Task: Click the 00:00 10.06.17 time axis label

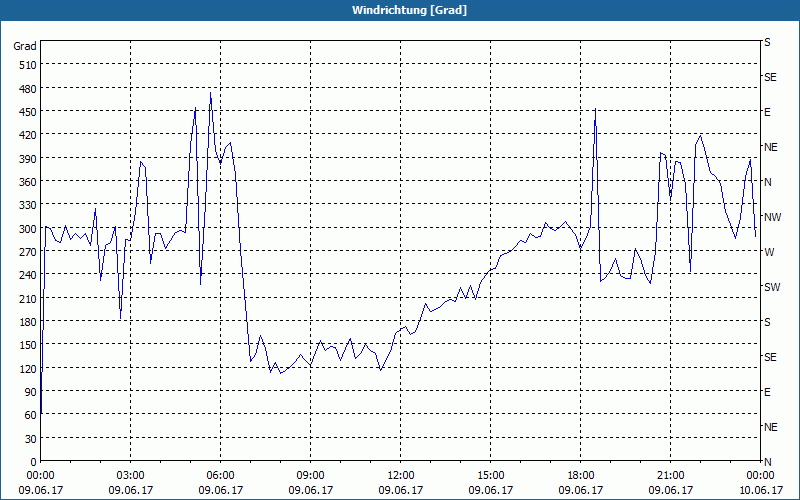Action: (x=760, y=483)
